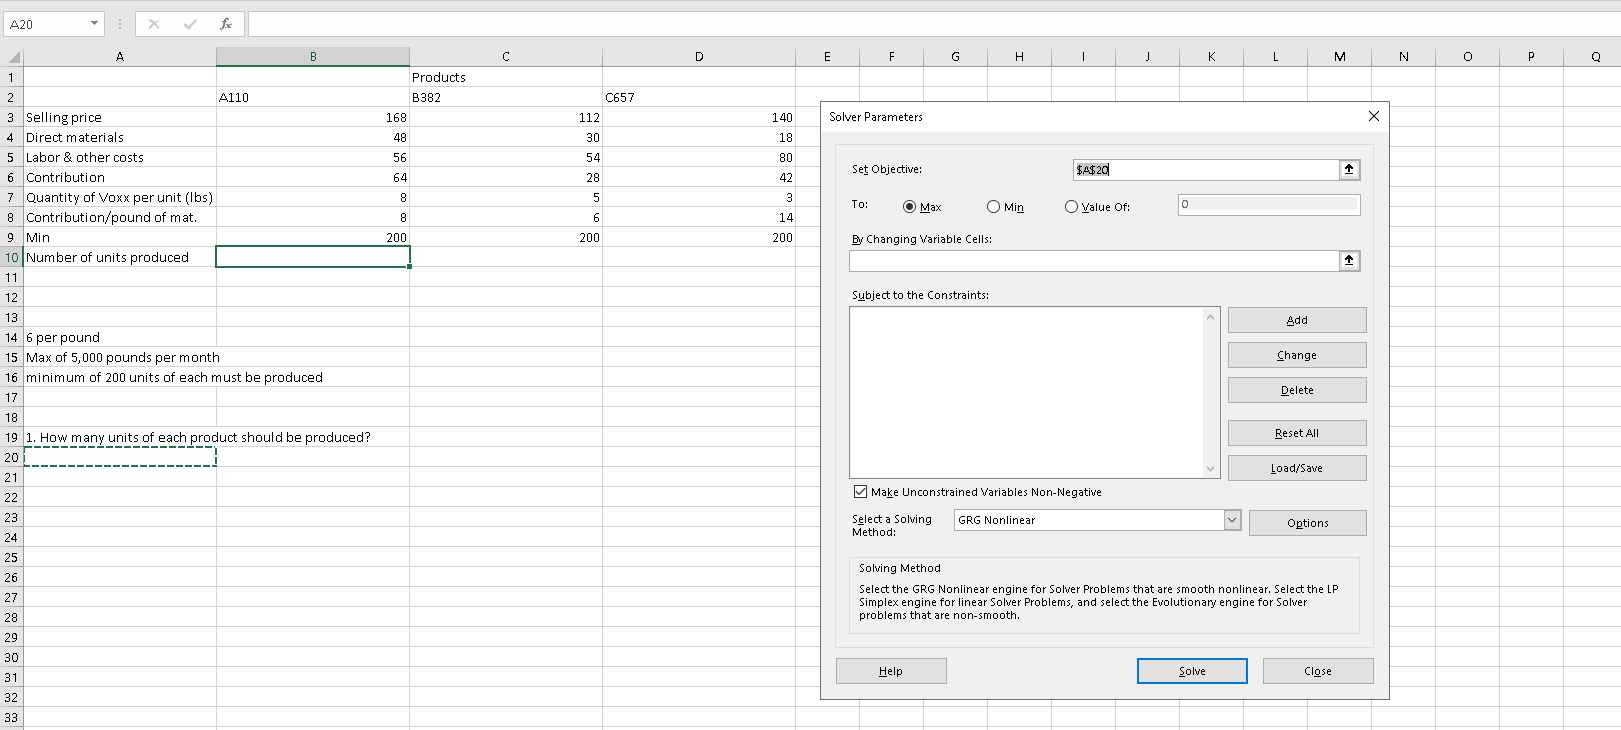The height and width of the screenshot is (730, 1621).
Task: Toggle Make Unconstrained Variables Non-Negative checkbox
Action: pos(860,492)
